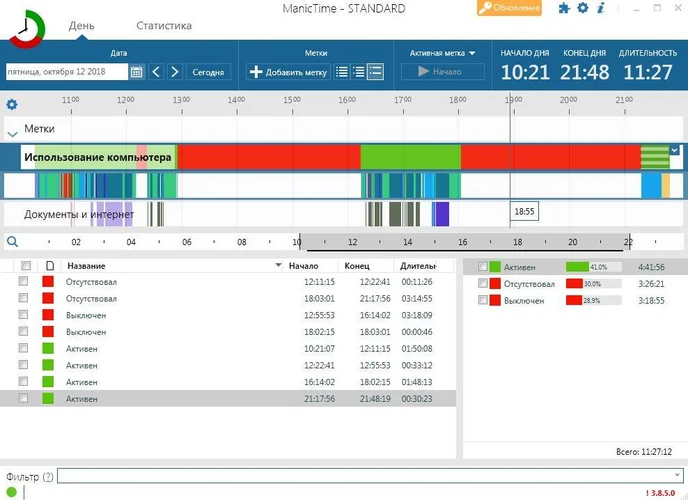This screenshot has height=500, width=688.
Task: Check the Выключен summary checkbox in right panel
Action: (483, 300)
